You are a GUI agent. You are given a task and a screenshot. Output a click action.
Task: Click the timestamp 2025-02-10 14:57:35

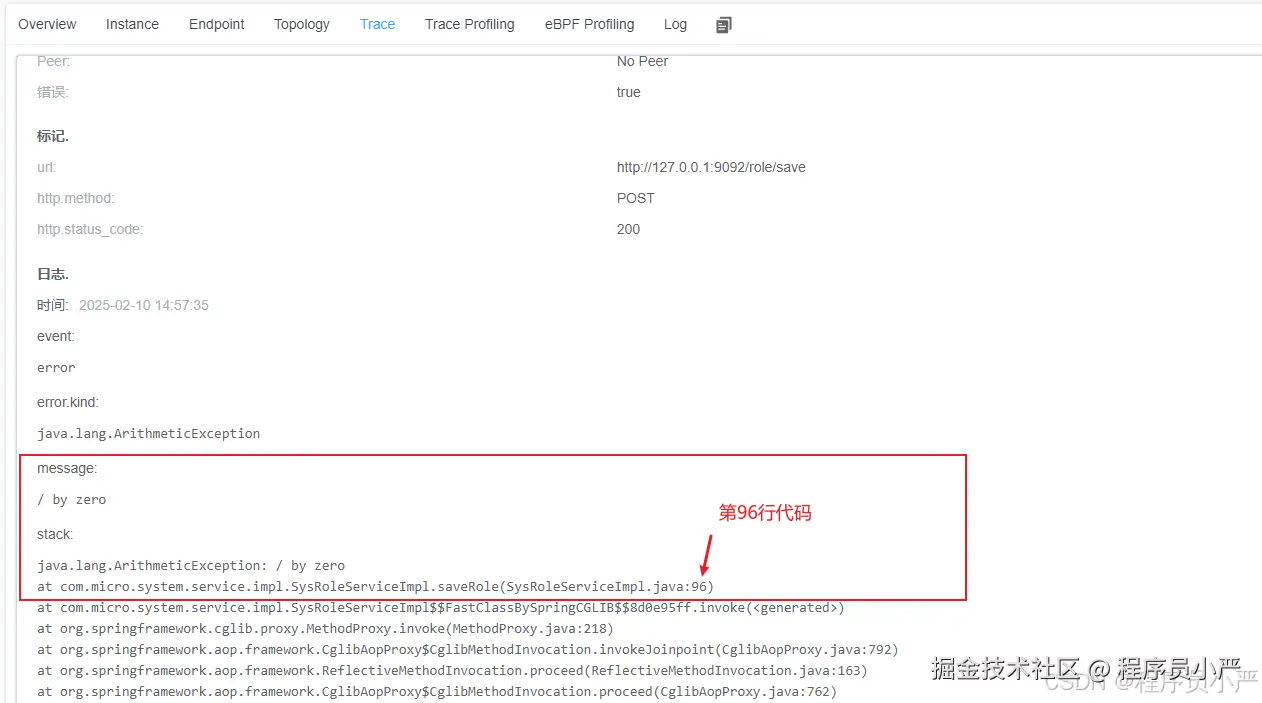[x=144, y=305]
